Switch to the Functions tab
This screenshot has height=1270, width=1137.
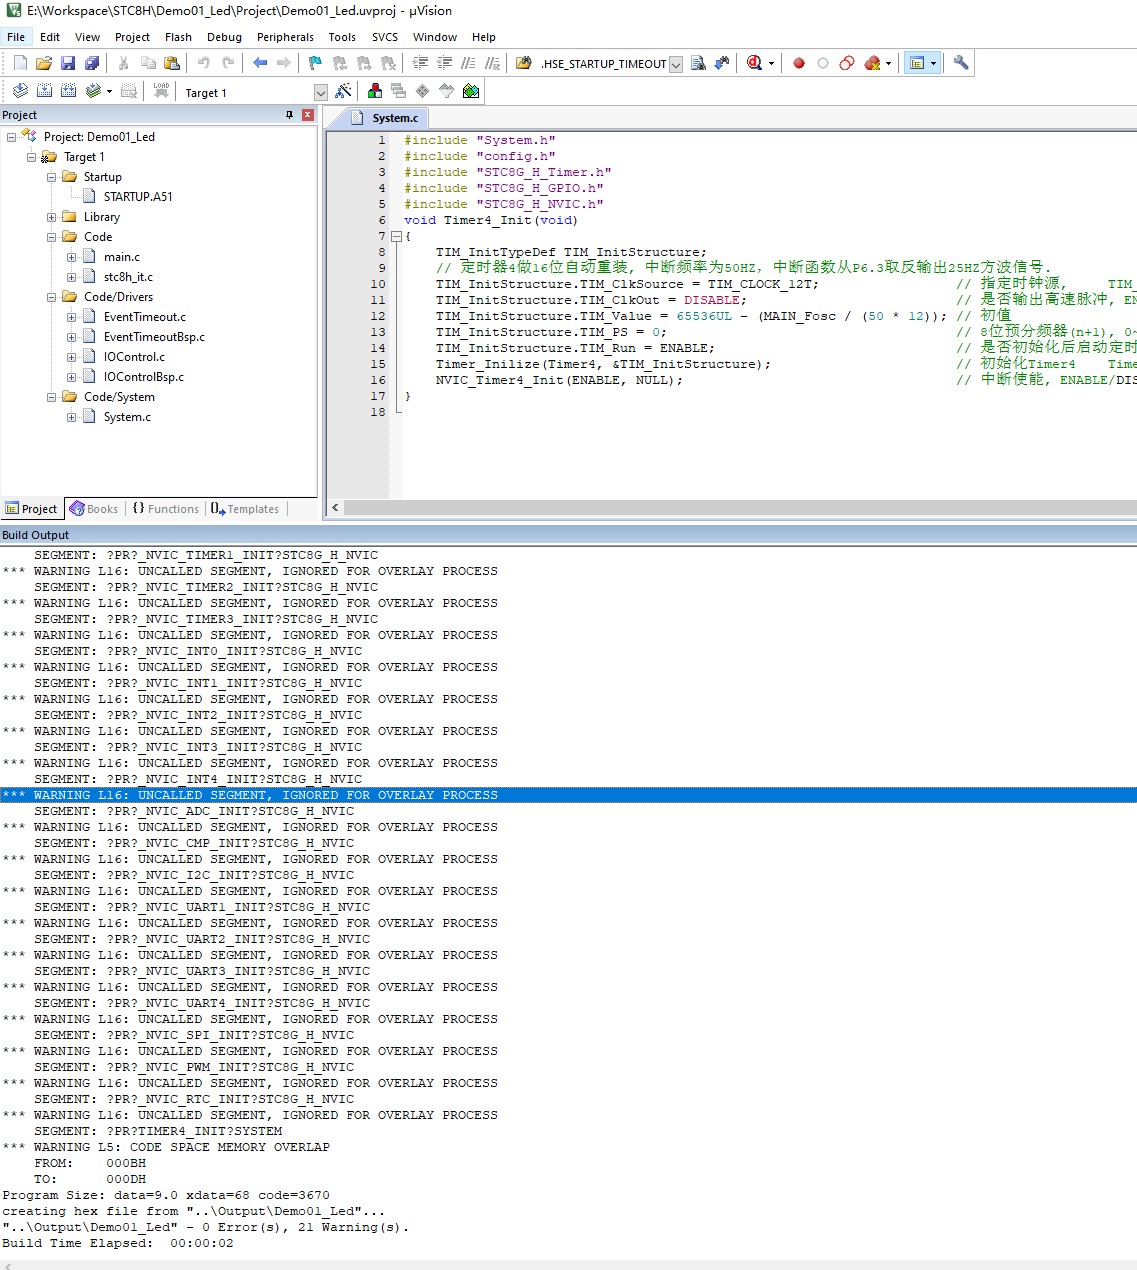click(x=166, y=509)
